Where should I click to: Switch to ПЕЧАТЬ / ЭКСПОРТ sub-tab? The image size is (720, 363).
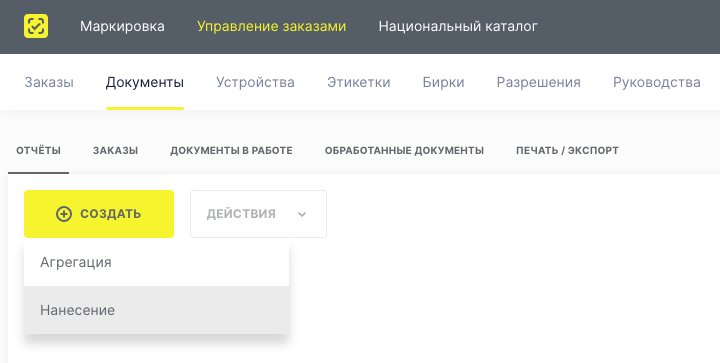(568, 151)
